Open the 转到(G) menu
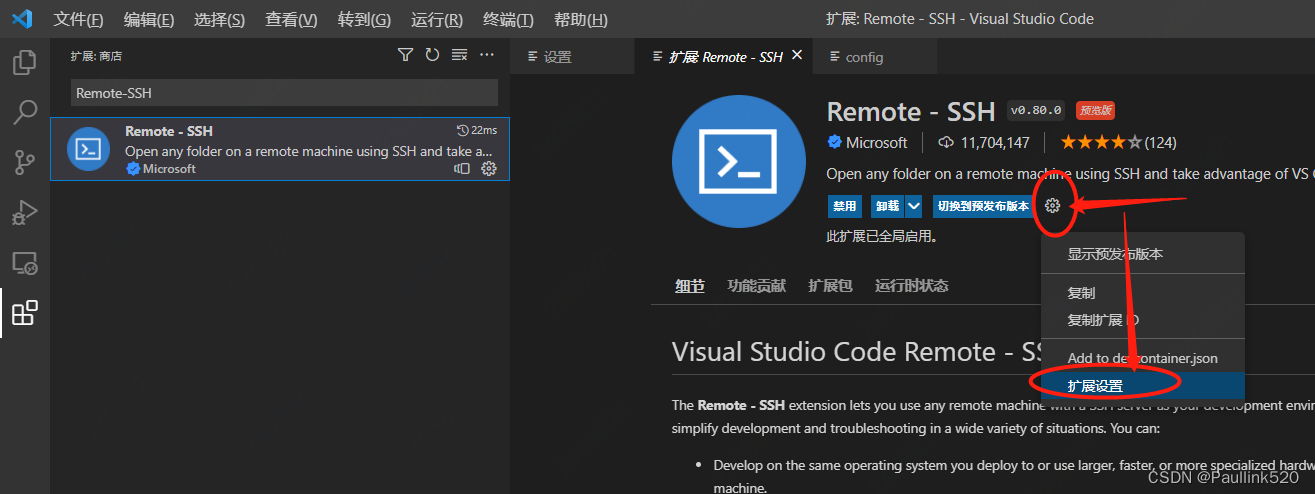The image size is (1315, 494). coord(364,19)
